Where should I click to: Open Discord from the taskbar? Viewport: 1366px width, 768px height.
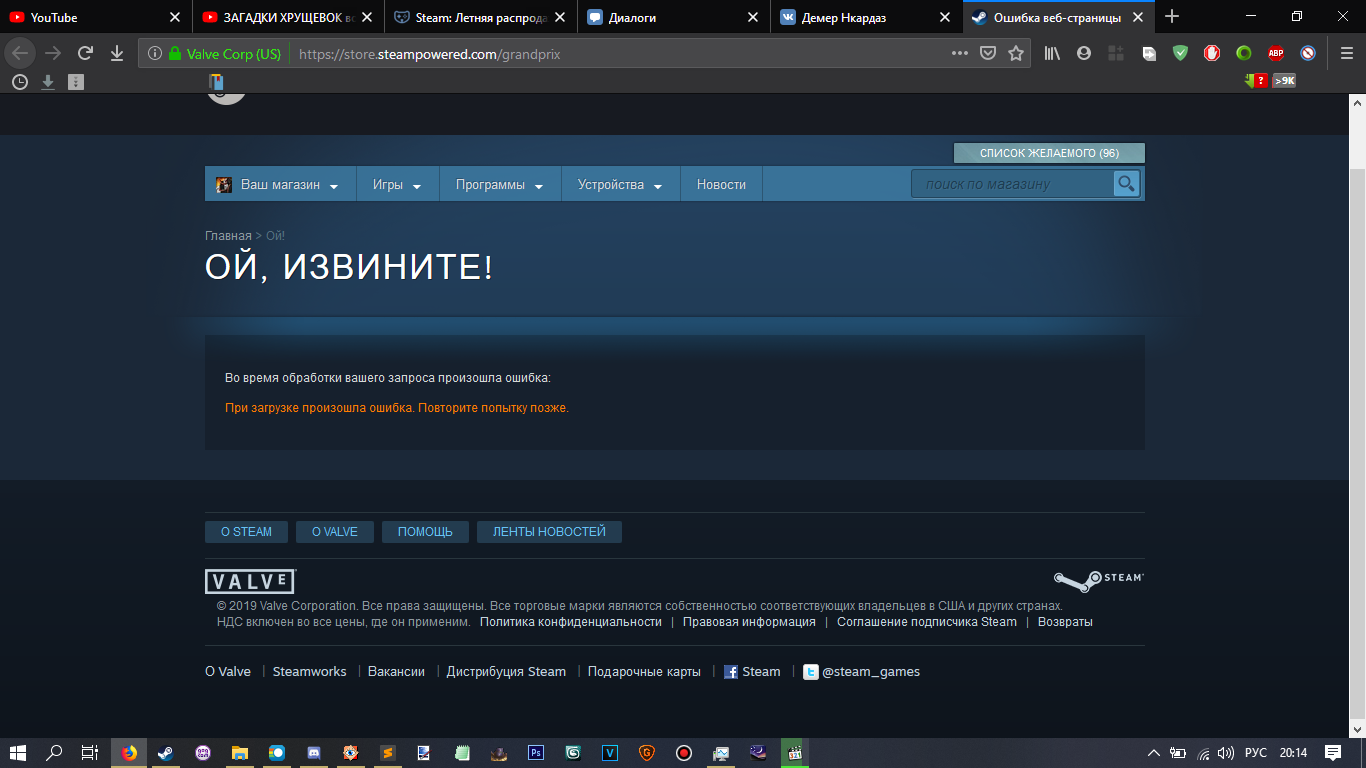click(x=313, y=753)
